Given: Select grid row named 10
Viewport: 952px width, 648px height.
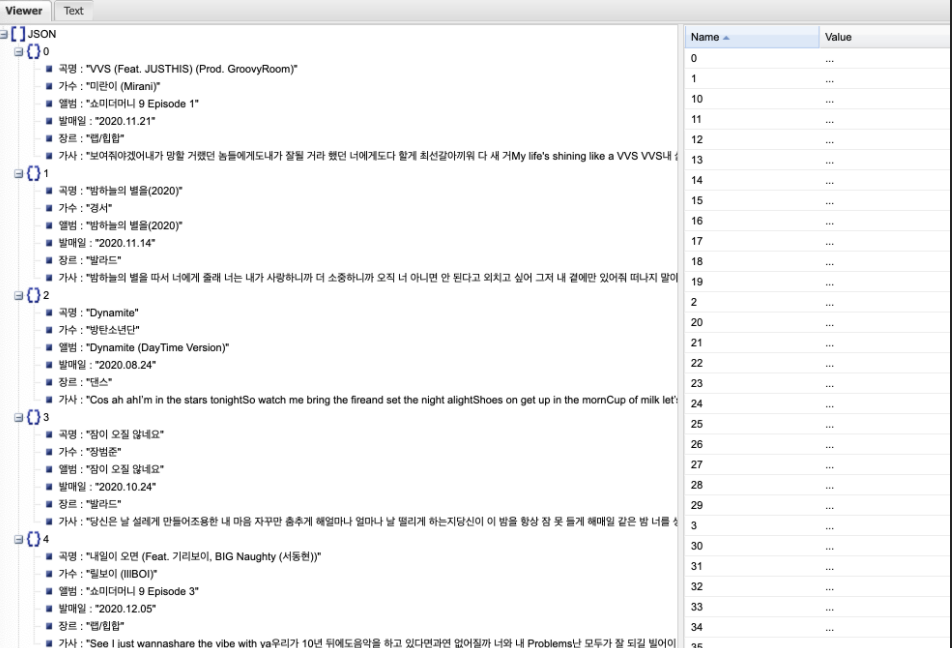Looking at the screenshot, I should tap(818, 99).
